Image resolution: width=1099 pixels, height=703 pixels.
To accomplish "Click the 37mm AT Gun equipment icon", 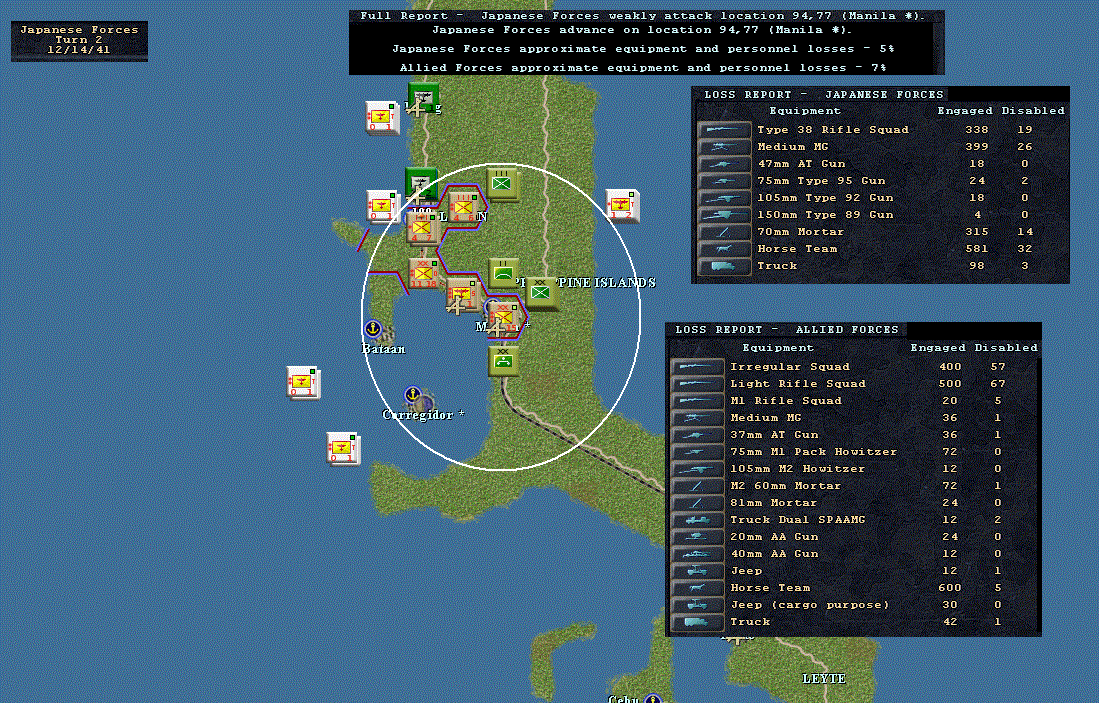I will coord(697,435).
